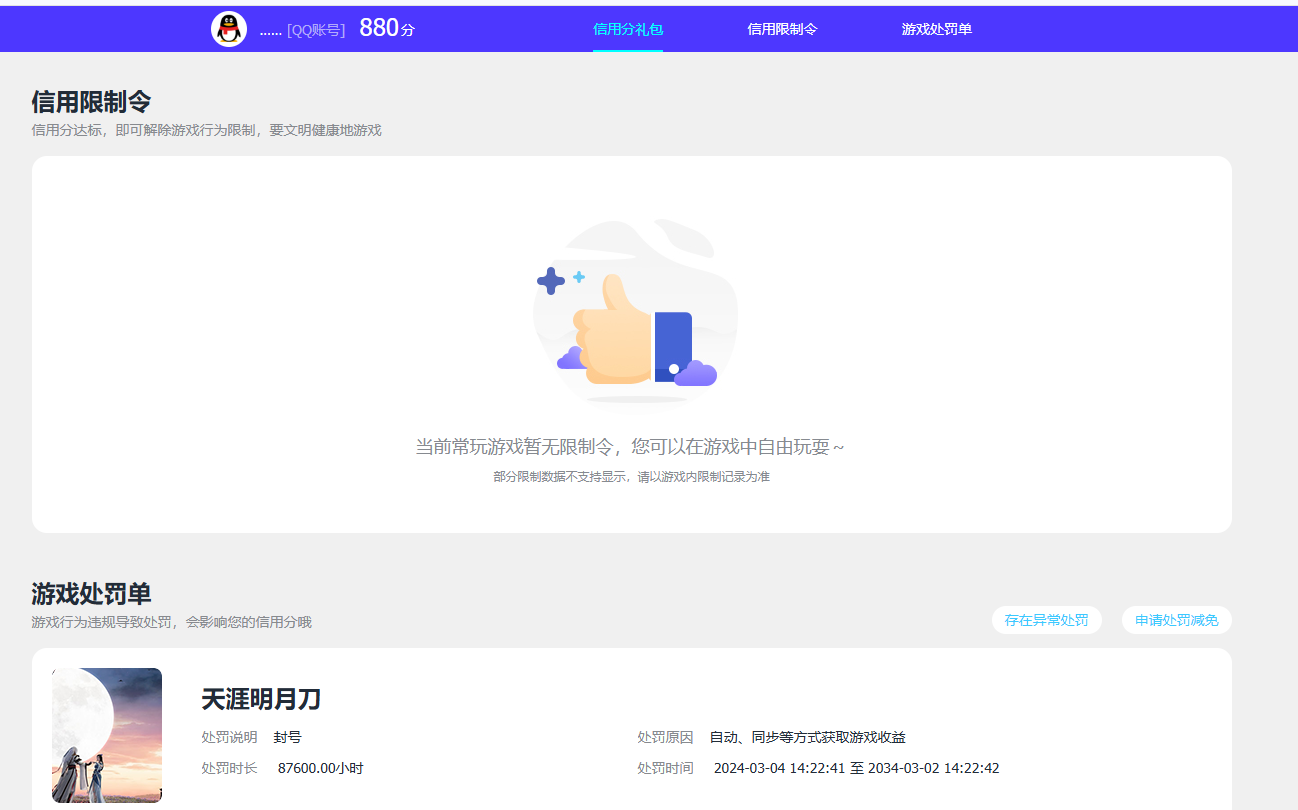This screenshot has width=1298, height=810.
Task: Click the 申请处罚减免 button
Action: (1176, 620)
